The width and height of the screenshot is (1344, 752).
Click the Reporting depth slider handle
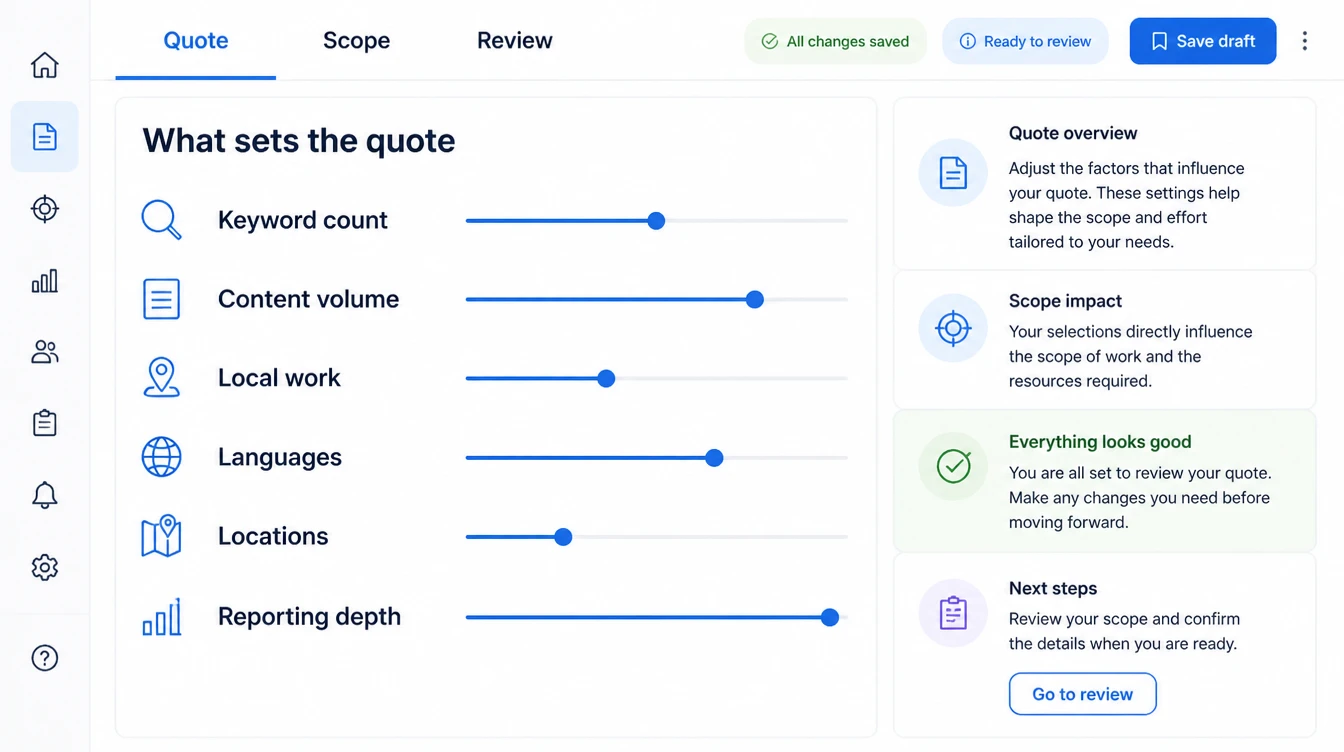pyautogui.click(x=829, y=618)
